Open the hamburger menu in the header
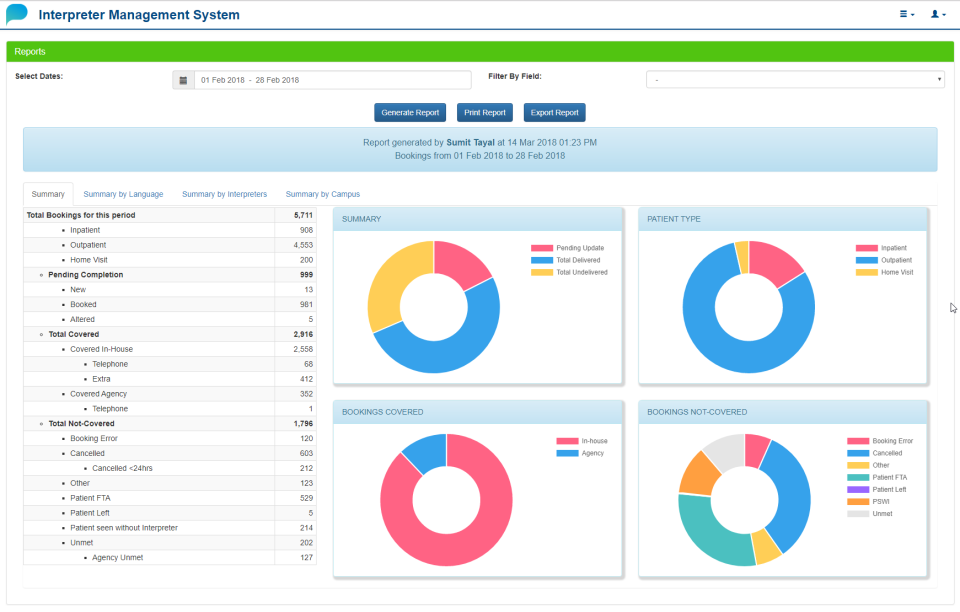The height and width of the screenshot is (612, 960). pos(905,14)
